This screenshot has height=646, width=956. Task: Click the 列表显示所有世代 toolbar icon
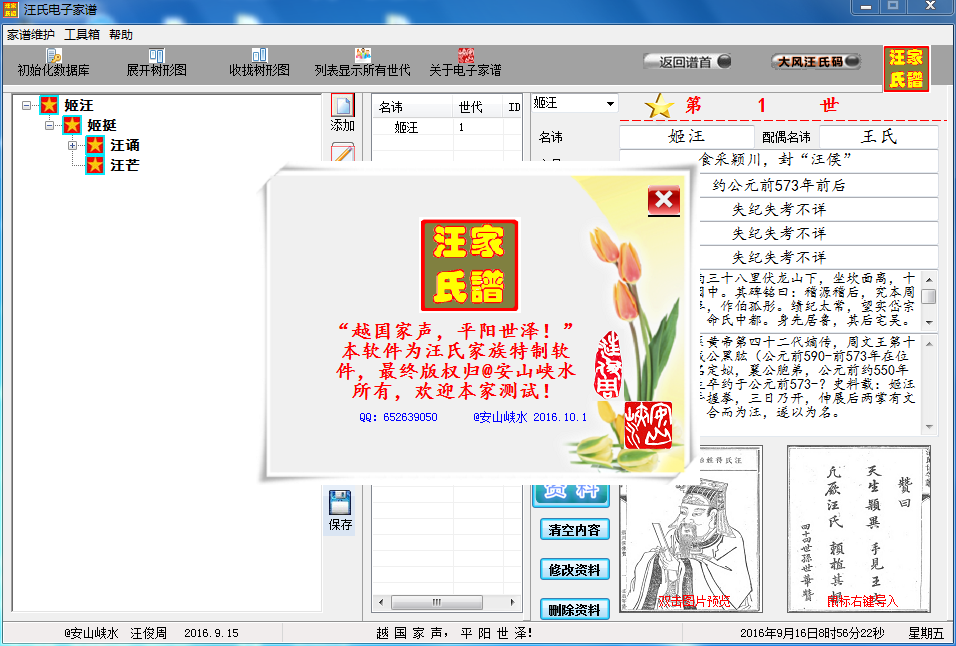pos(362,56)
